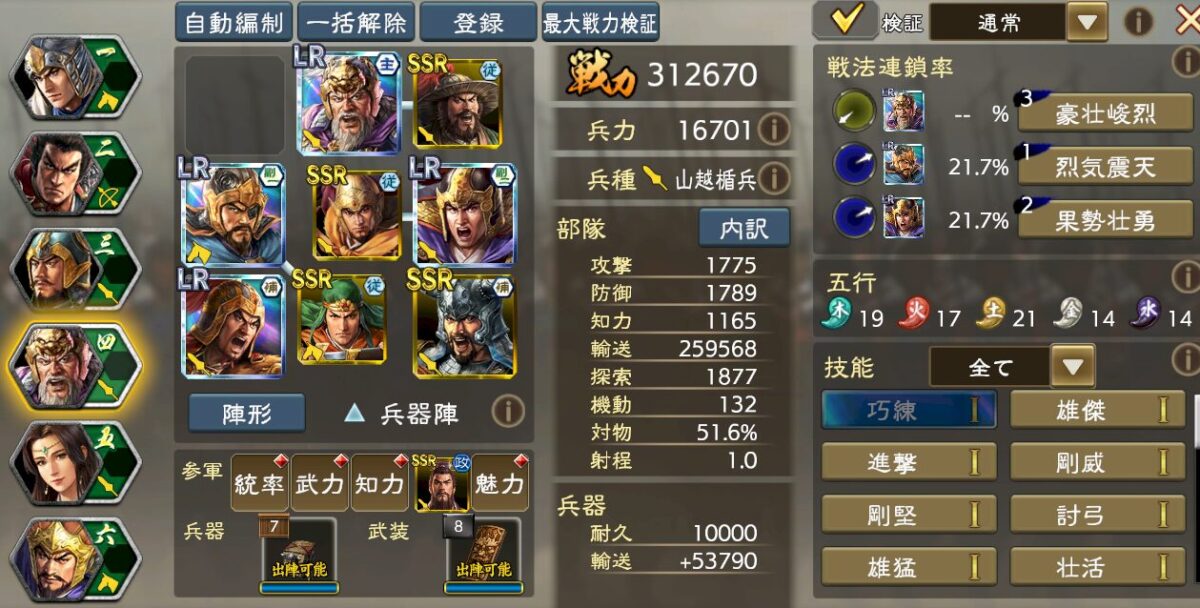Select the 武装 armament slot numbered 8
This screenshot has width=1200, height=608.
(x=483, y=550)
